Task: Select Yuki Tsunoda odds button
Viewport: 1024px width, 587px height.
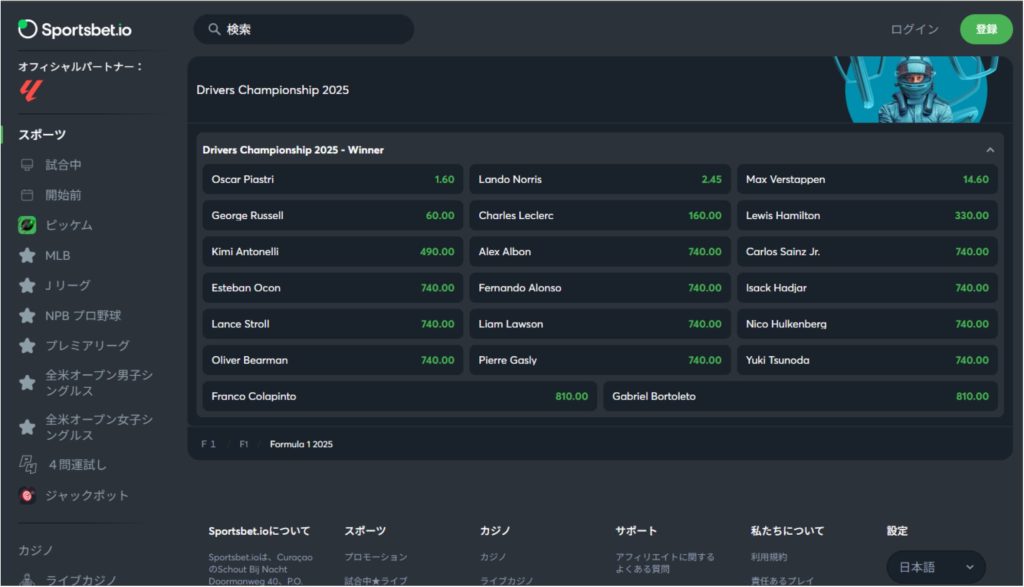Action: tap(867, 360)
